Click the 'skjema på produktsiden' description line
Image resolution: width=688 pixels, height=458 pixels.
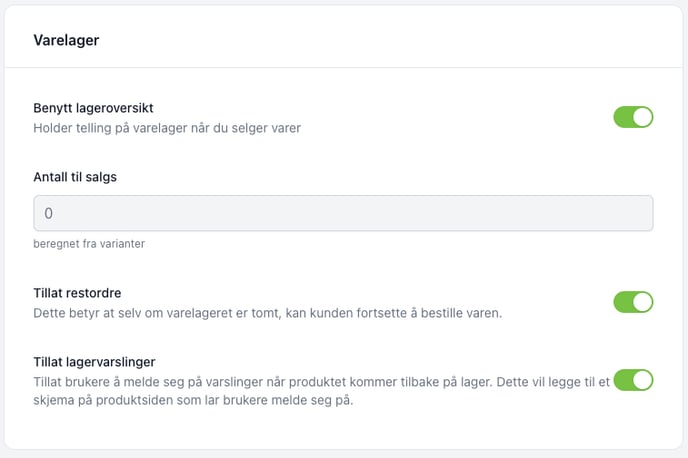point(193,401)
